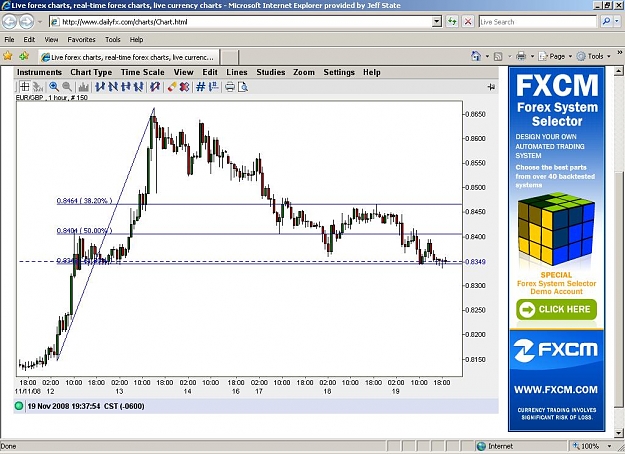Expand the zoom level 100% dropdown
The width and height of the screenshot is (625, 454).
click(x=609, y=446)
